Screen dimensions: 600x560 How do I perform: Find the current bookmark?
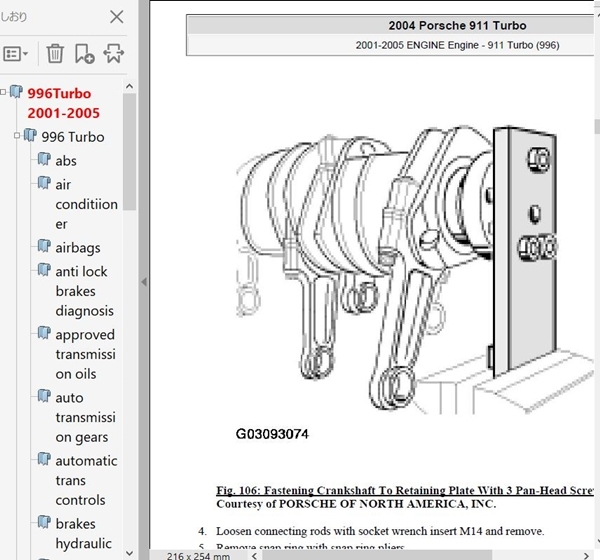(113, 53)
